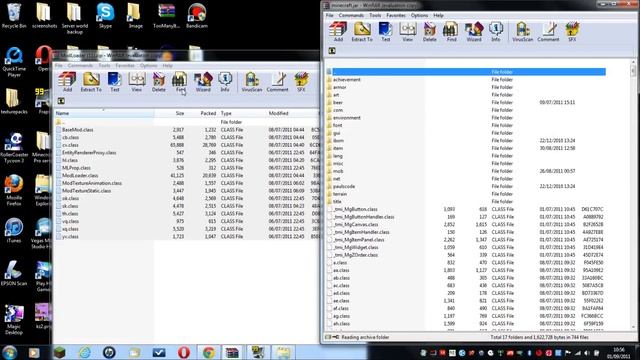Open Recycle Bin desktop icon
The image size is (640, 360).
[x=14, y=16]
